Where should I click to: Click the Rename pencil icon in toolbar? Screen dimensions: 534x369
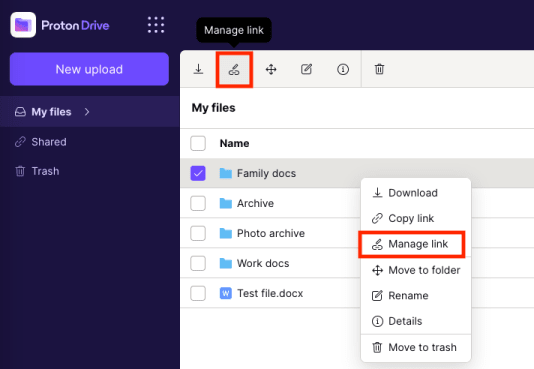click(x=307, y=69)
